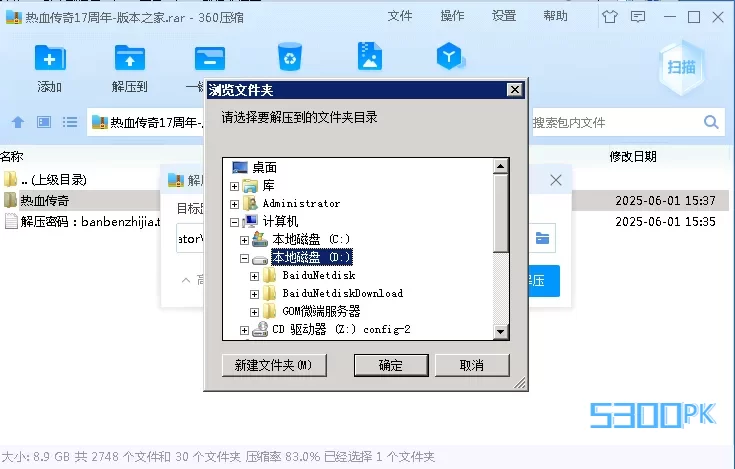Expand the 库 tree node

pos(234,186)
